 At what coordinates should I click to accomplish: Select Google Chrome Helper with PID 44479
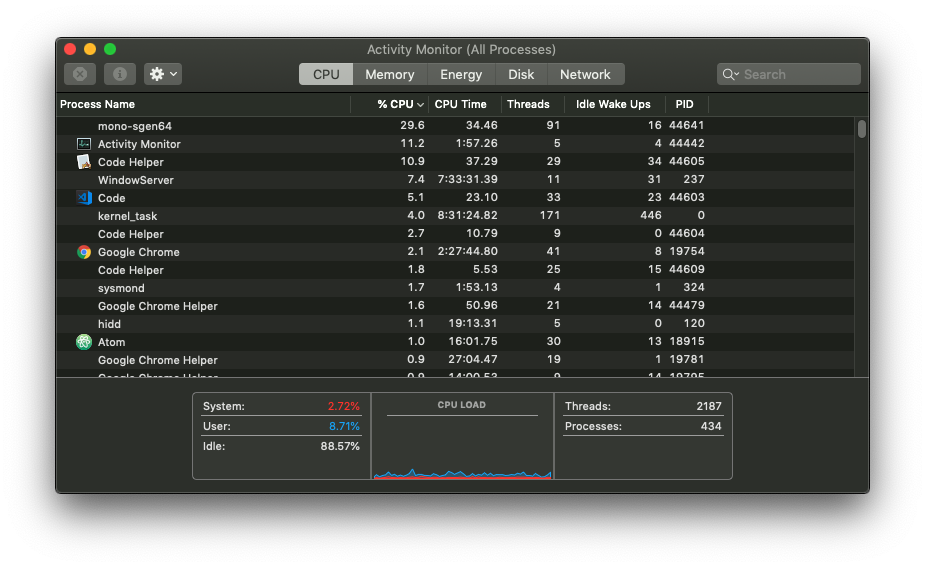(x=455, y=306)
